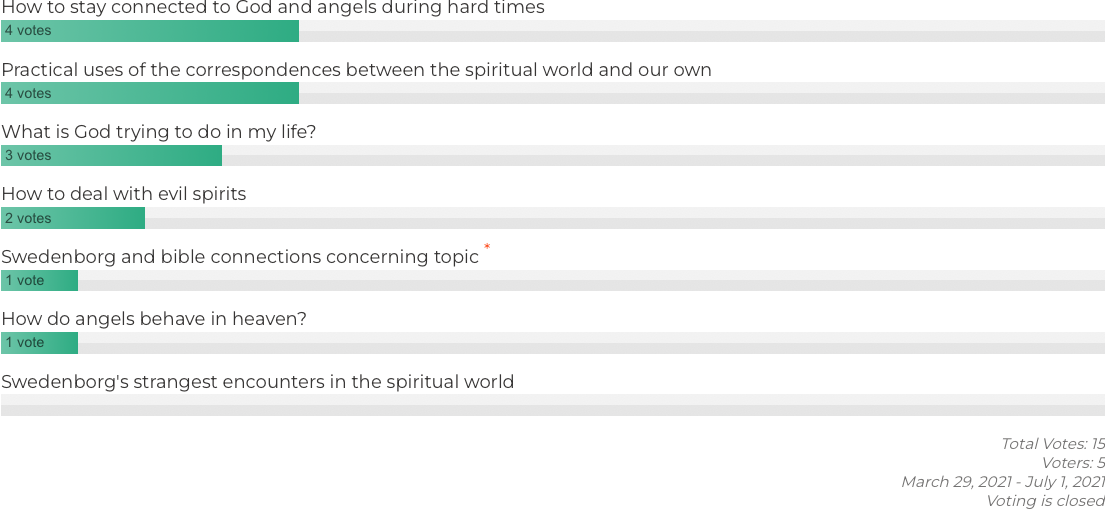Viewport: 1109px width, 514px height.
Task: Click the 'March 29, 2021 - July 1, 2021' date range
Action: (1002, 482)
